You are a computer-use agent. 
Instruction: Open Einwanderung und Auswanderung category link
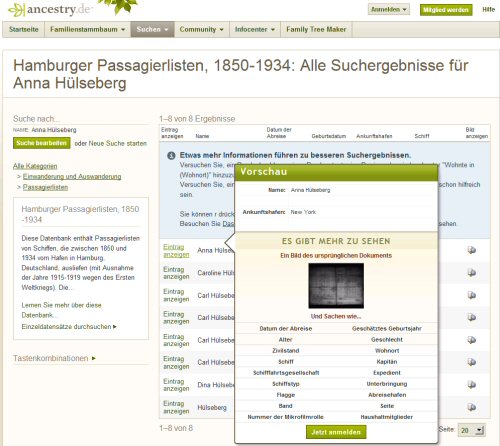click(x=72, y=176)
